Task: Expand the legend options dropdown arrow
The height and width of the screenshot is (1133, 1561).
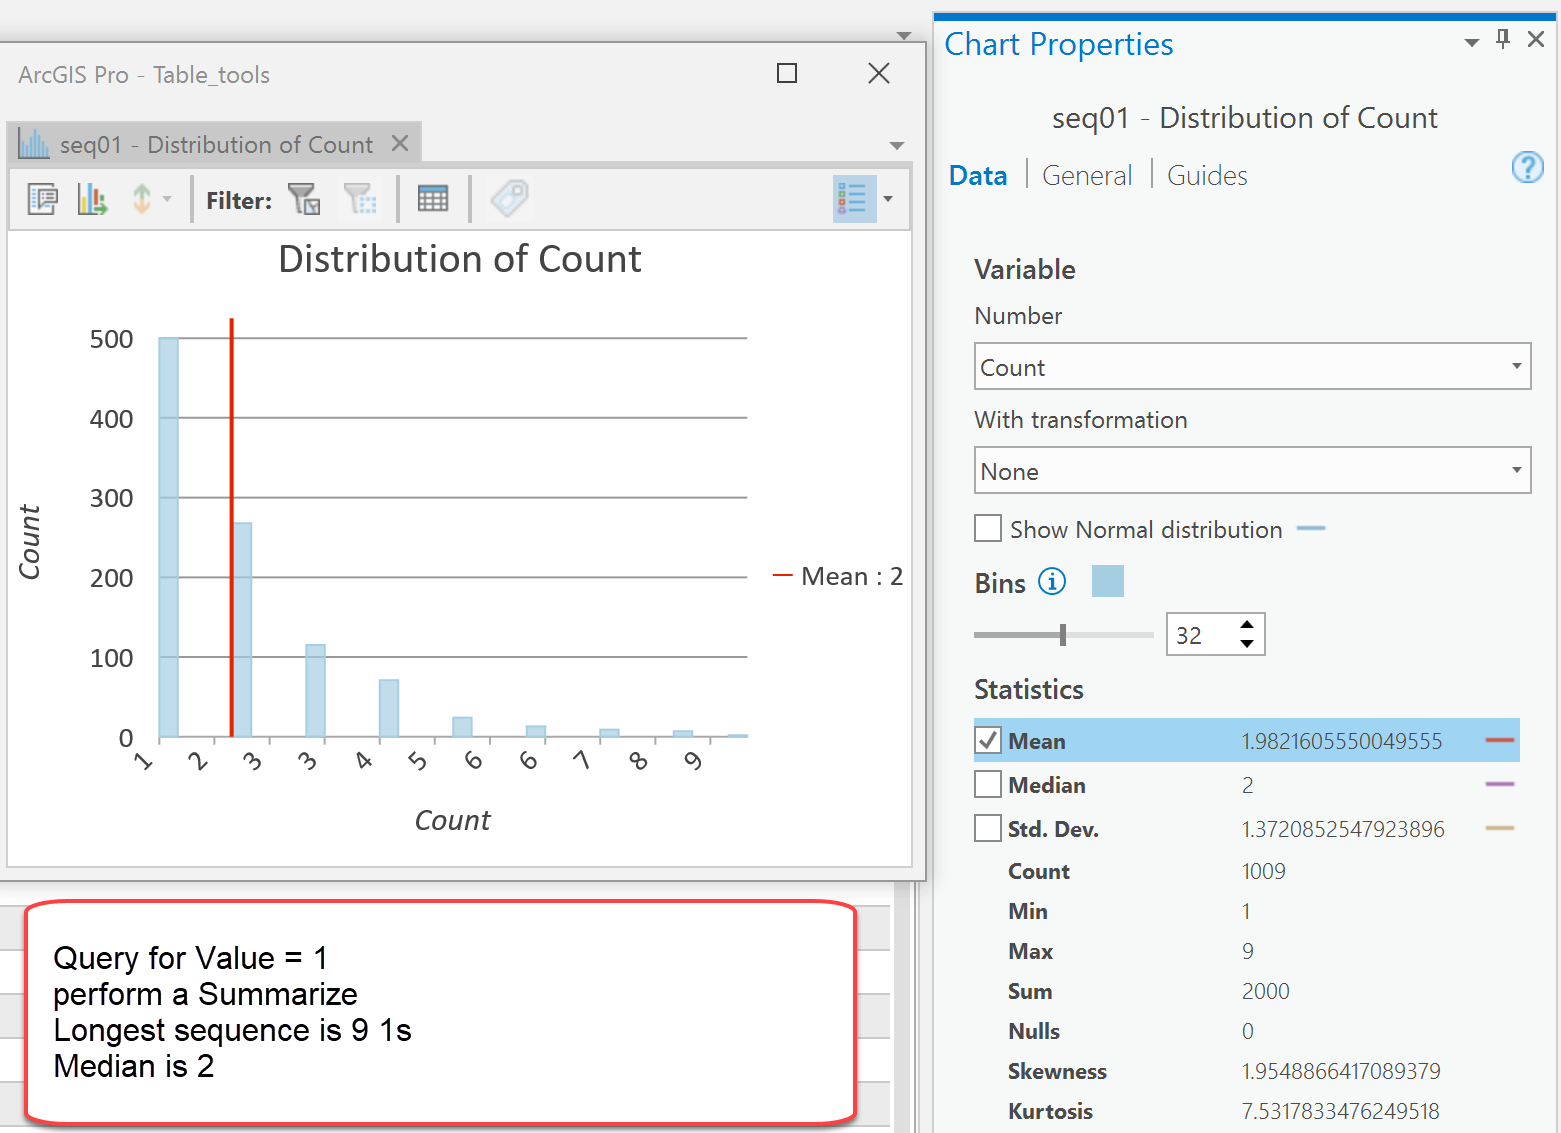Action: tap(888, 199)
